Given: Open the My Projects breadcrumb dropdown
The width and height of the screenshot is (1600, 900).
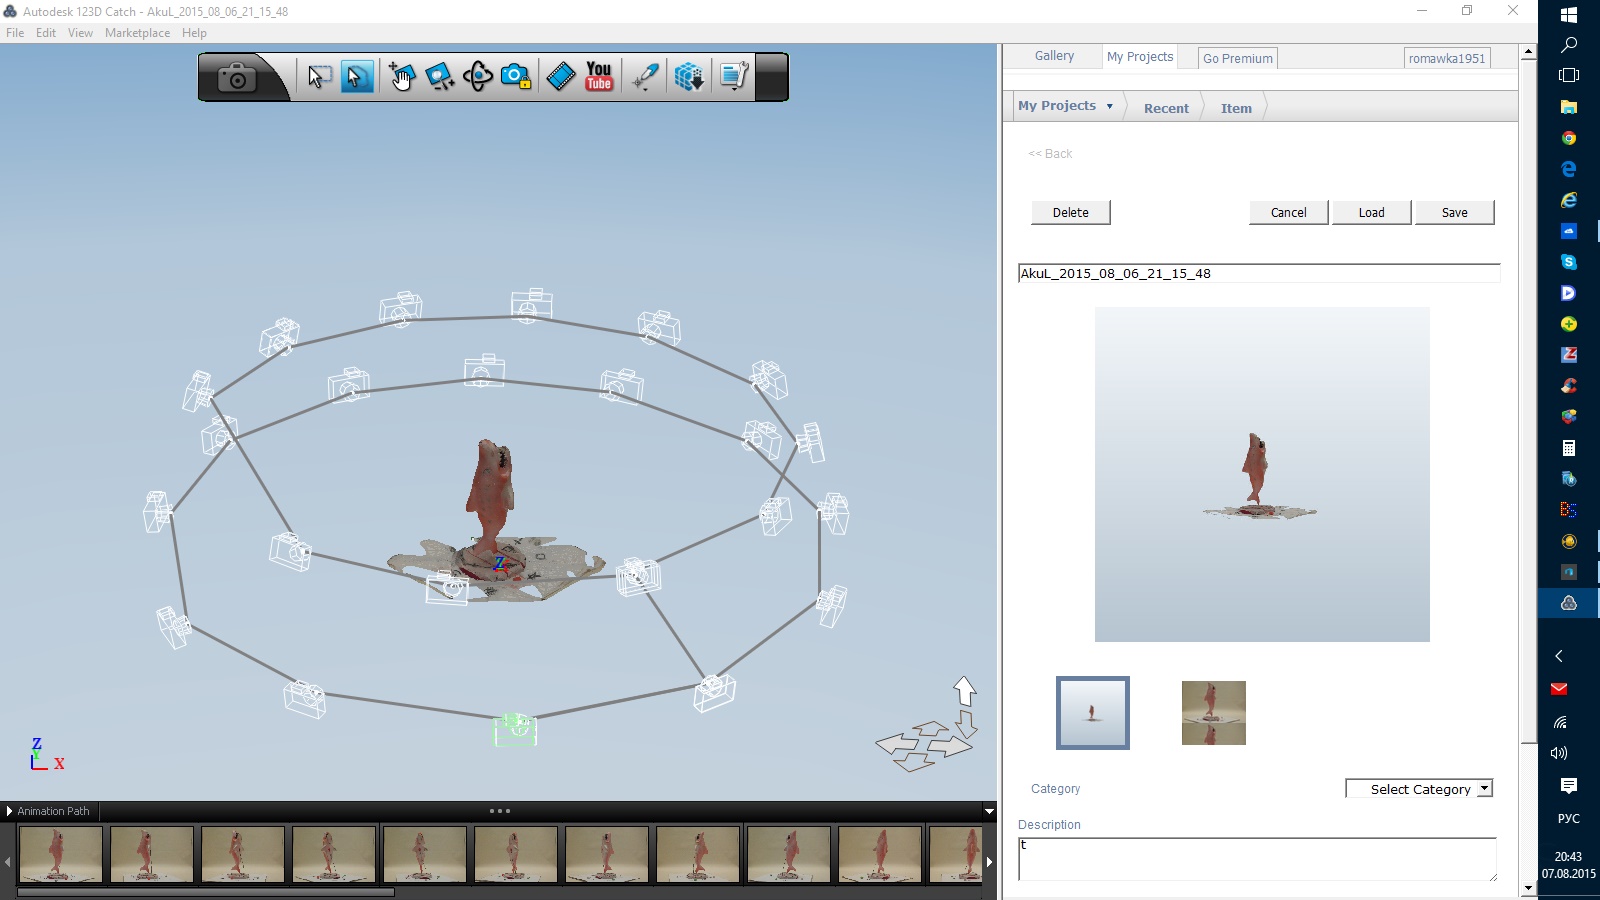Looking at the screenshot, I should coord(1109,105).
